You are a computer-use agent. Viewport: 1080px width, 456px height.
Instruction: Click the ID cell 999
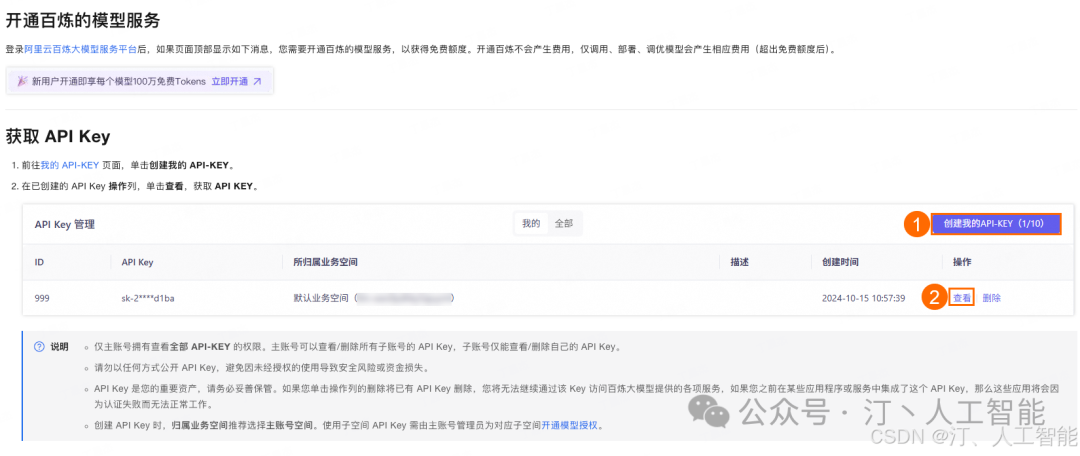42,298
